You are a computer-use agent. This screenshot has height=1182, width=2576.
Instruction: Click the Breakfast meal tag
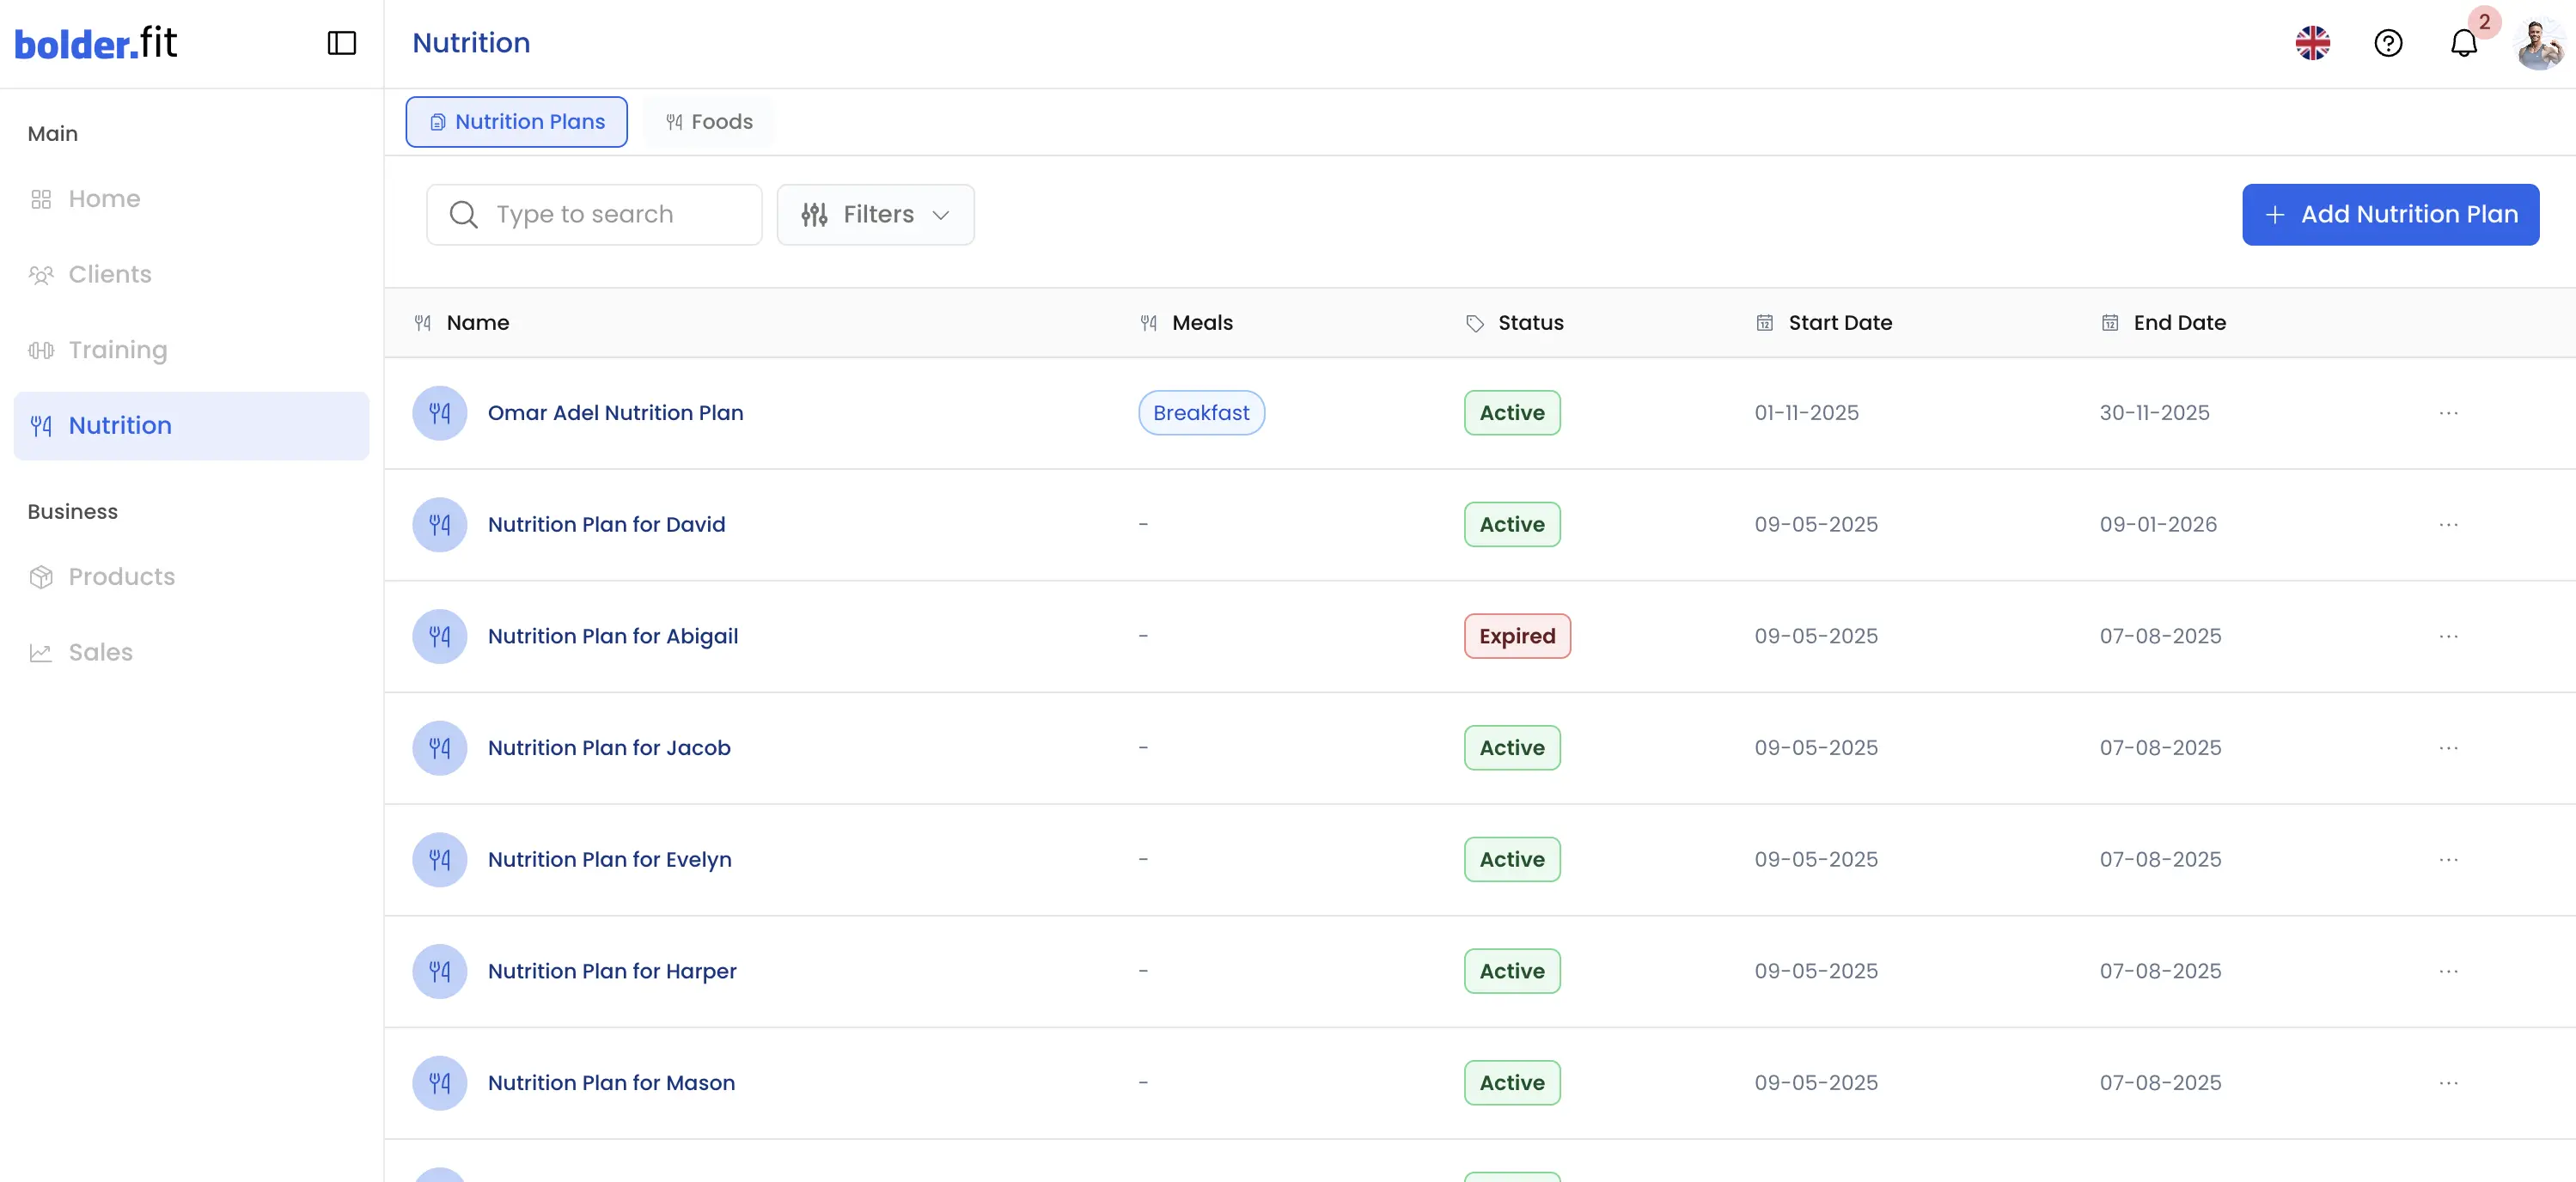pos(1201,413)
